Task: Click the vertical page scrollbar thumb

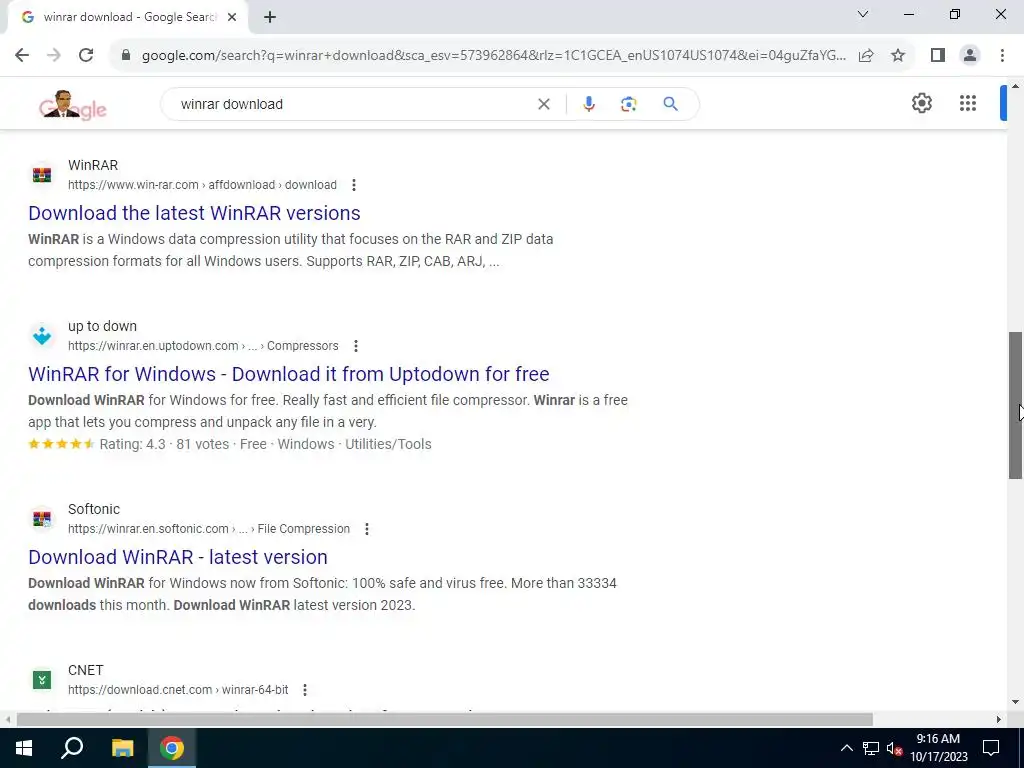Action: (x=1015, y=406)
